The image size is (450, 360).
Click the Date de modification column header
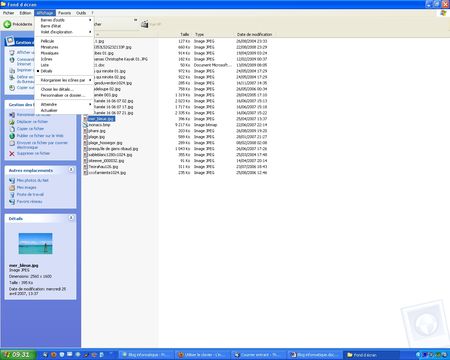[254, 34]
